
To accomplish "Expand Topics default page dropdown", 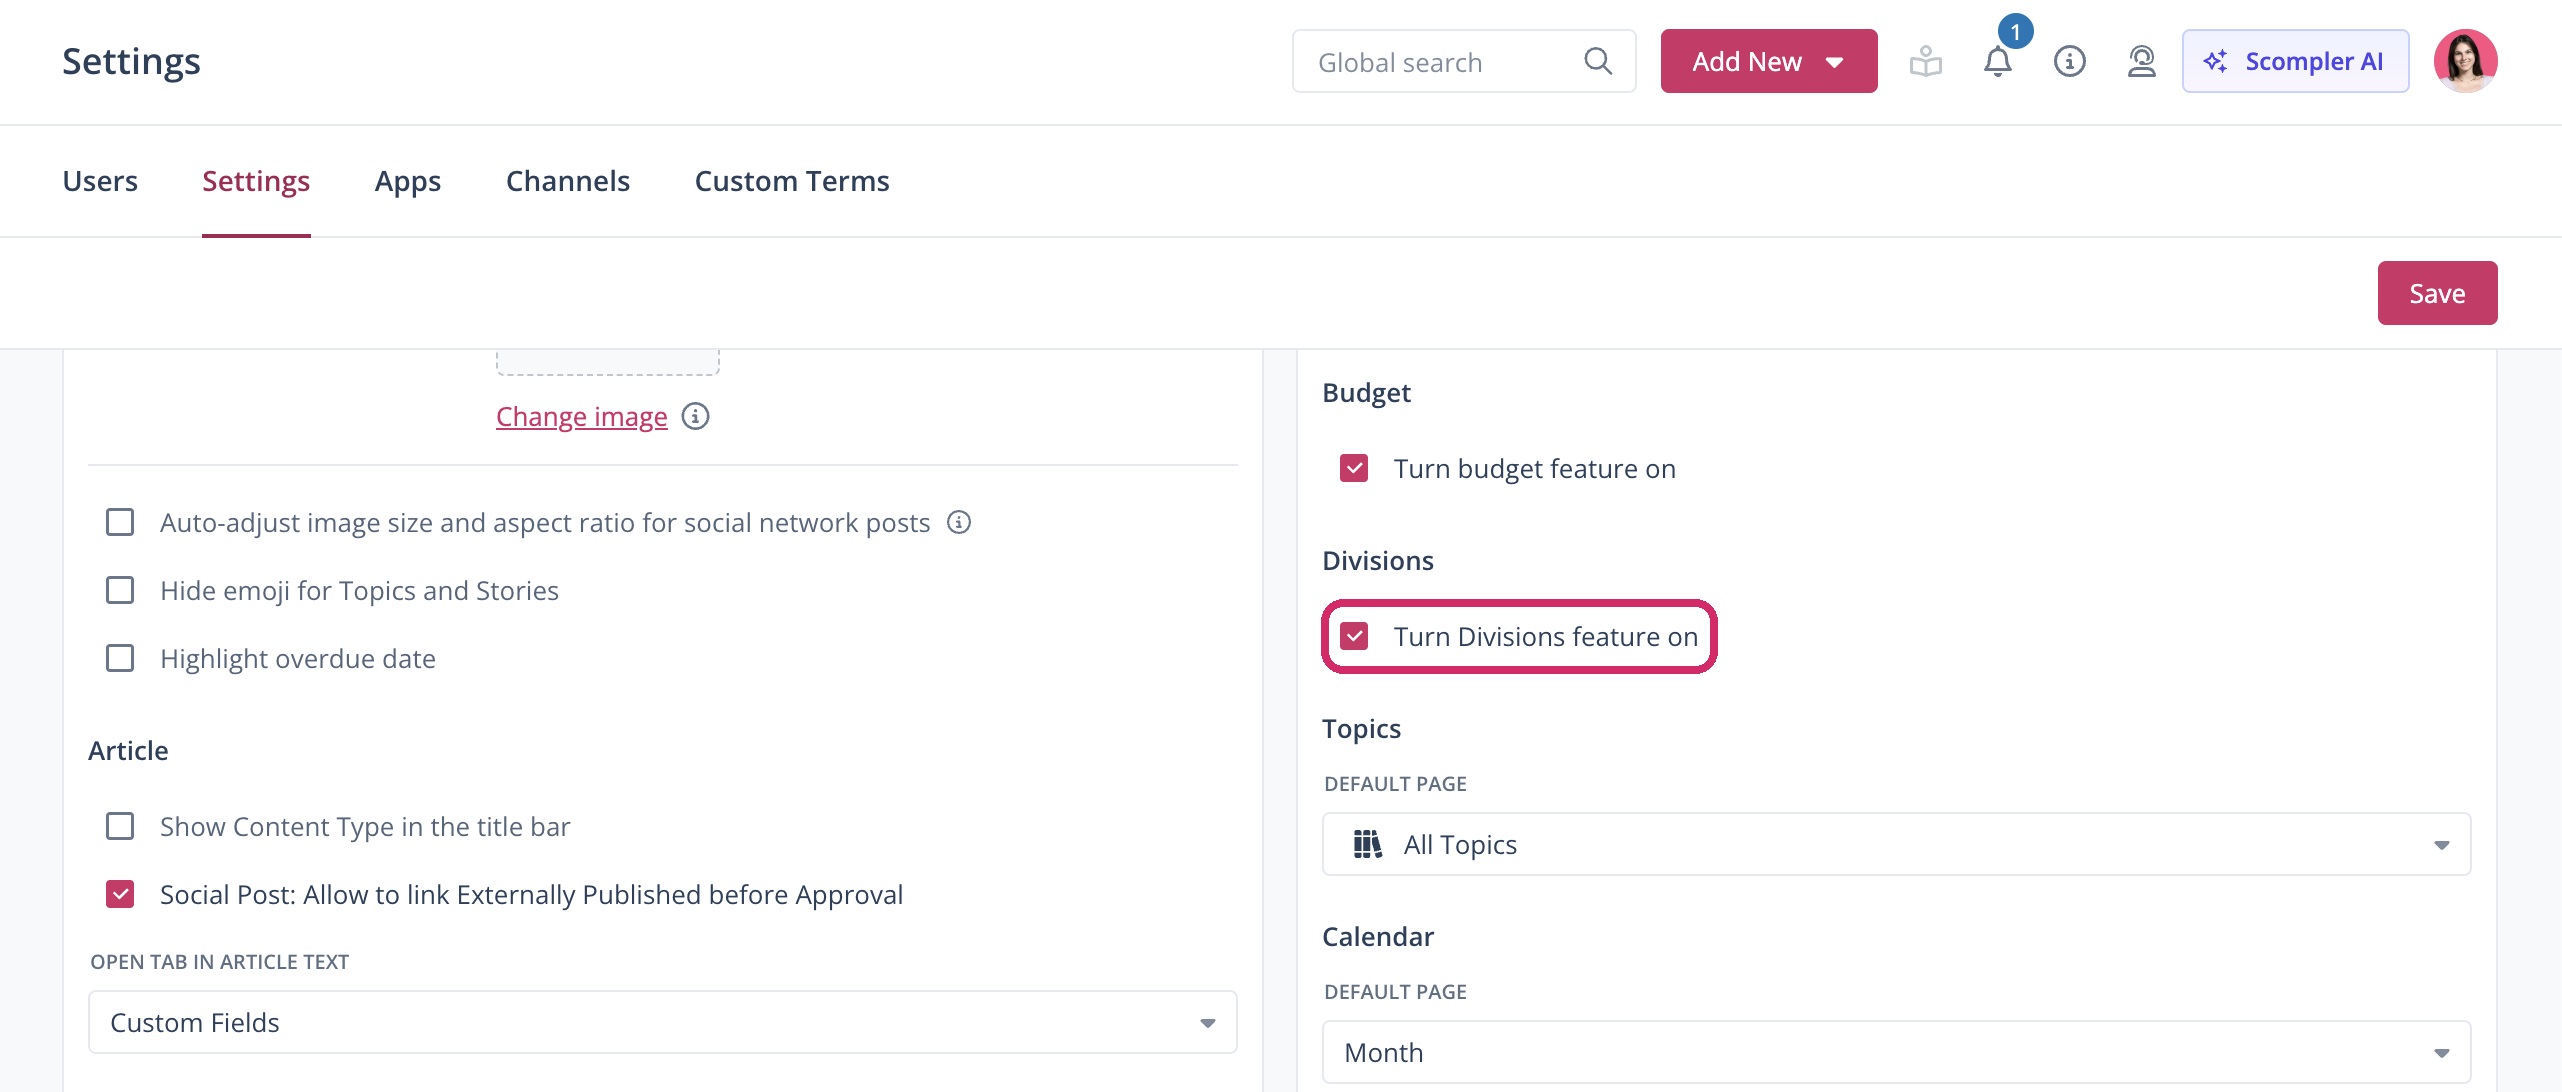I will pyautogui.click(x=1897, y=844).
